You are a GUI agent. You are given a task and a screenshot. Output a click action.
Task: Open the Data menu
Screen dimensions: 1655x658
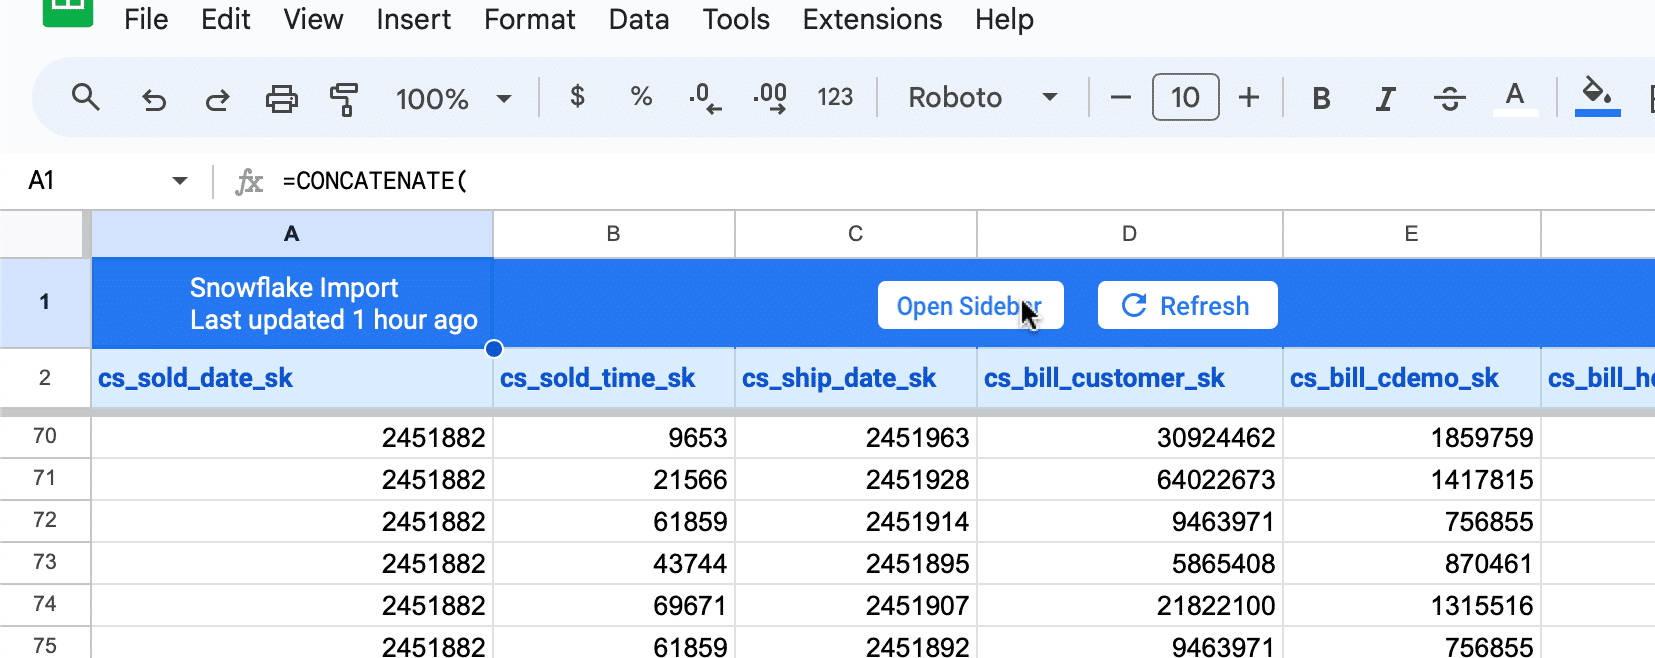639,19
